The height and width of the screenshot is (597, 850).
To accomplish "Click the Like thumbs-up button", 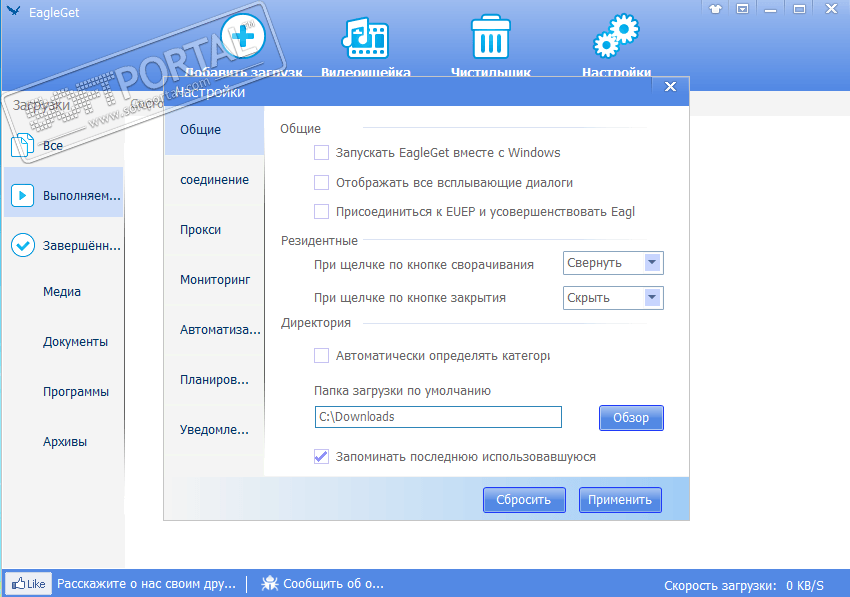I will pos(29,583).
